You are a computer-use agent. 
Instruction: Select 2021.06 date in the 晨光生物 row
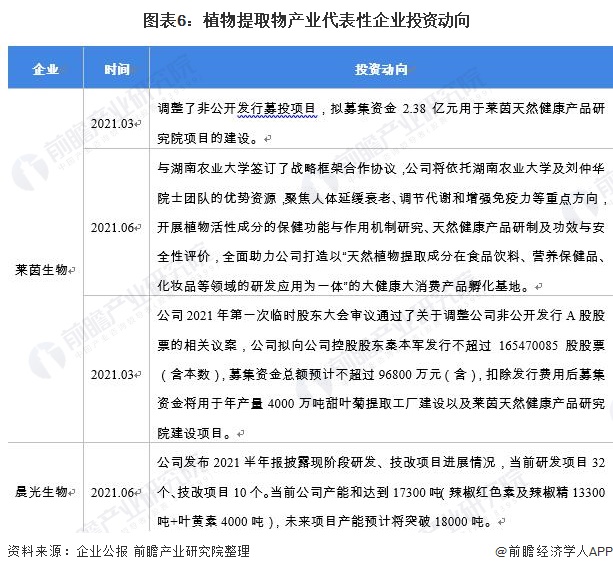115,492
